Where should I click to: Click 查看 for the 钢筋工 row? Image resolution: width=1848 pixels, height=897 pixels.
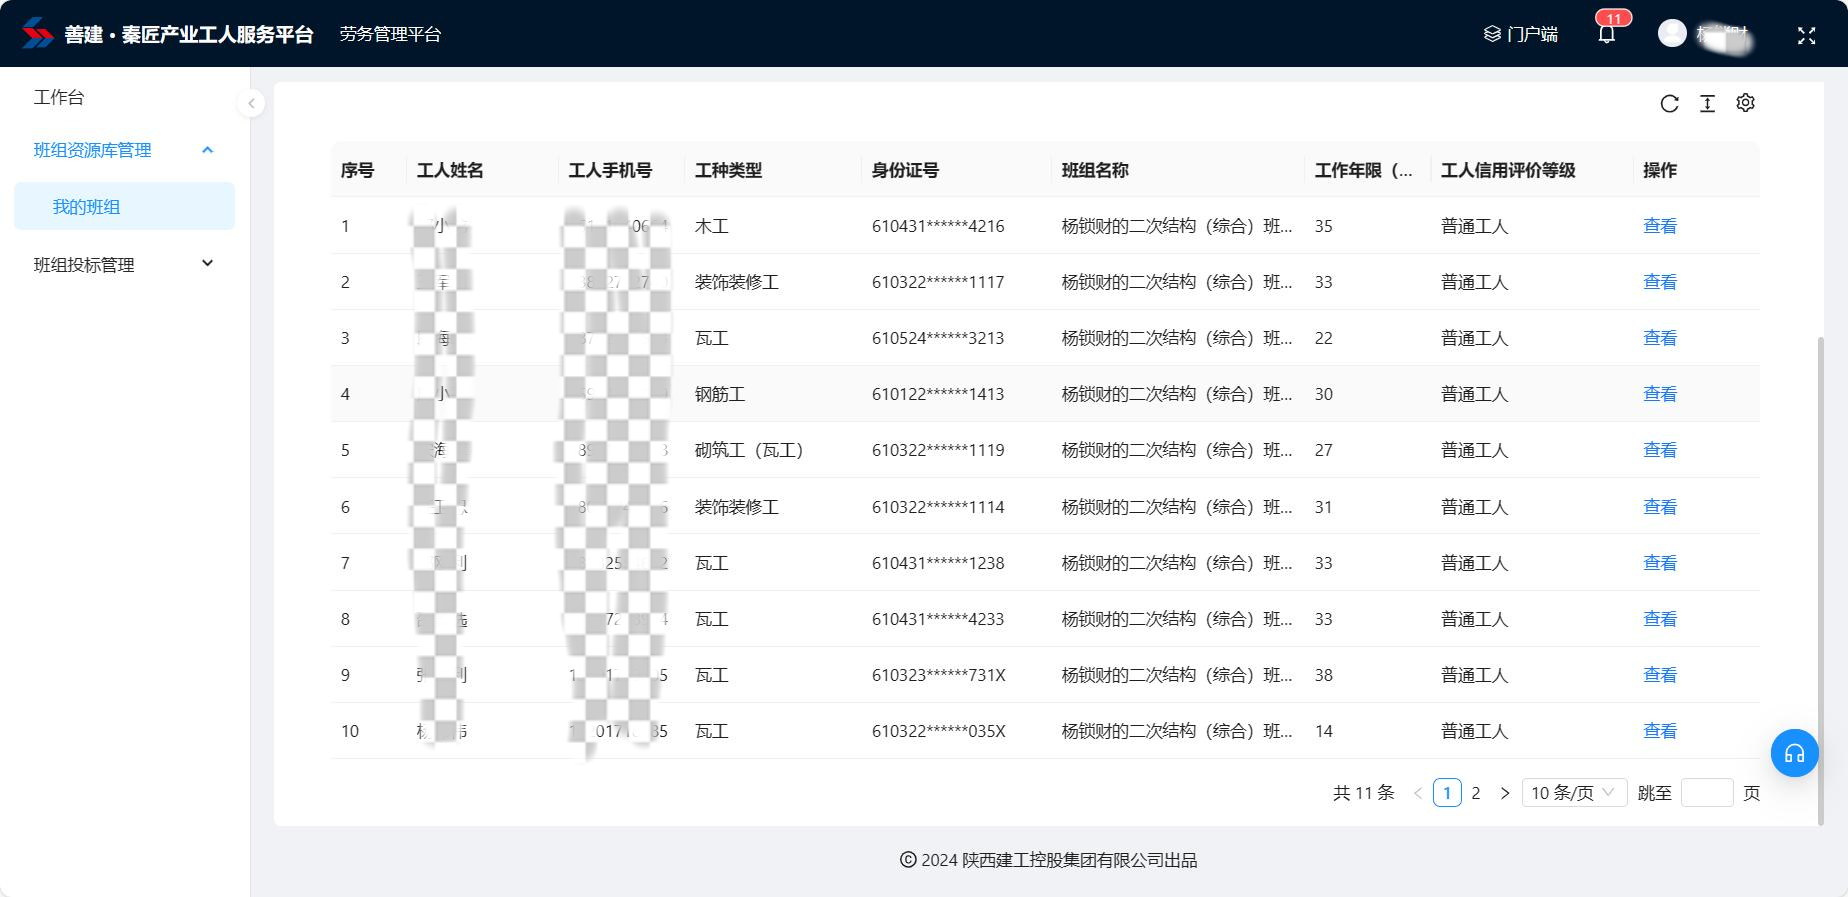(1659, 394)
